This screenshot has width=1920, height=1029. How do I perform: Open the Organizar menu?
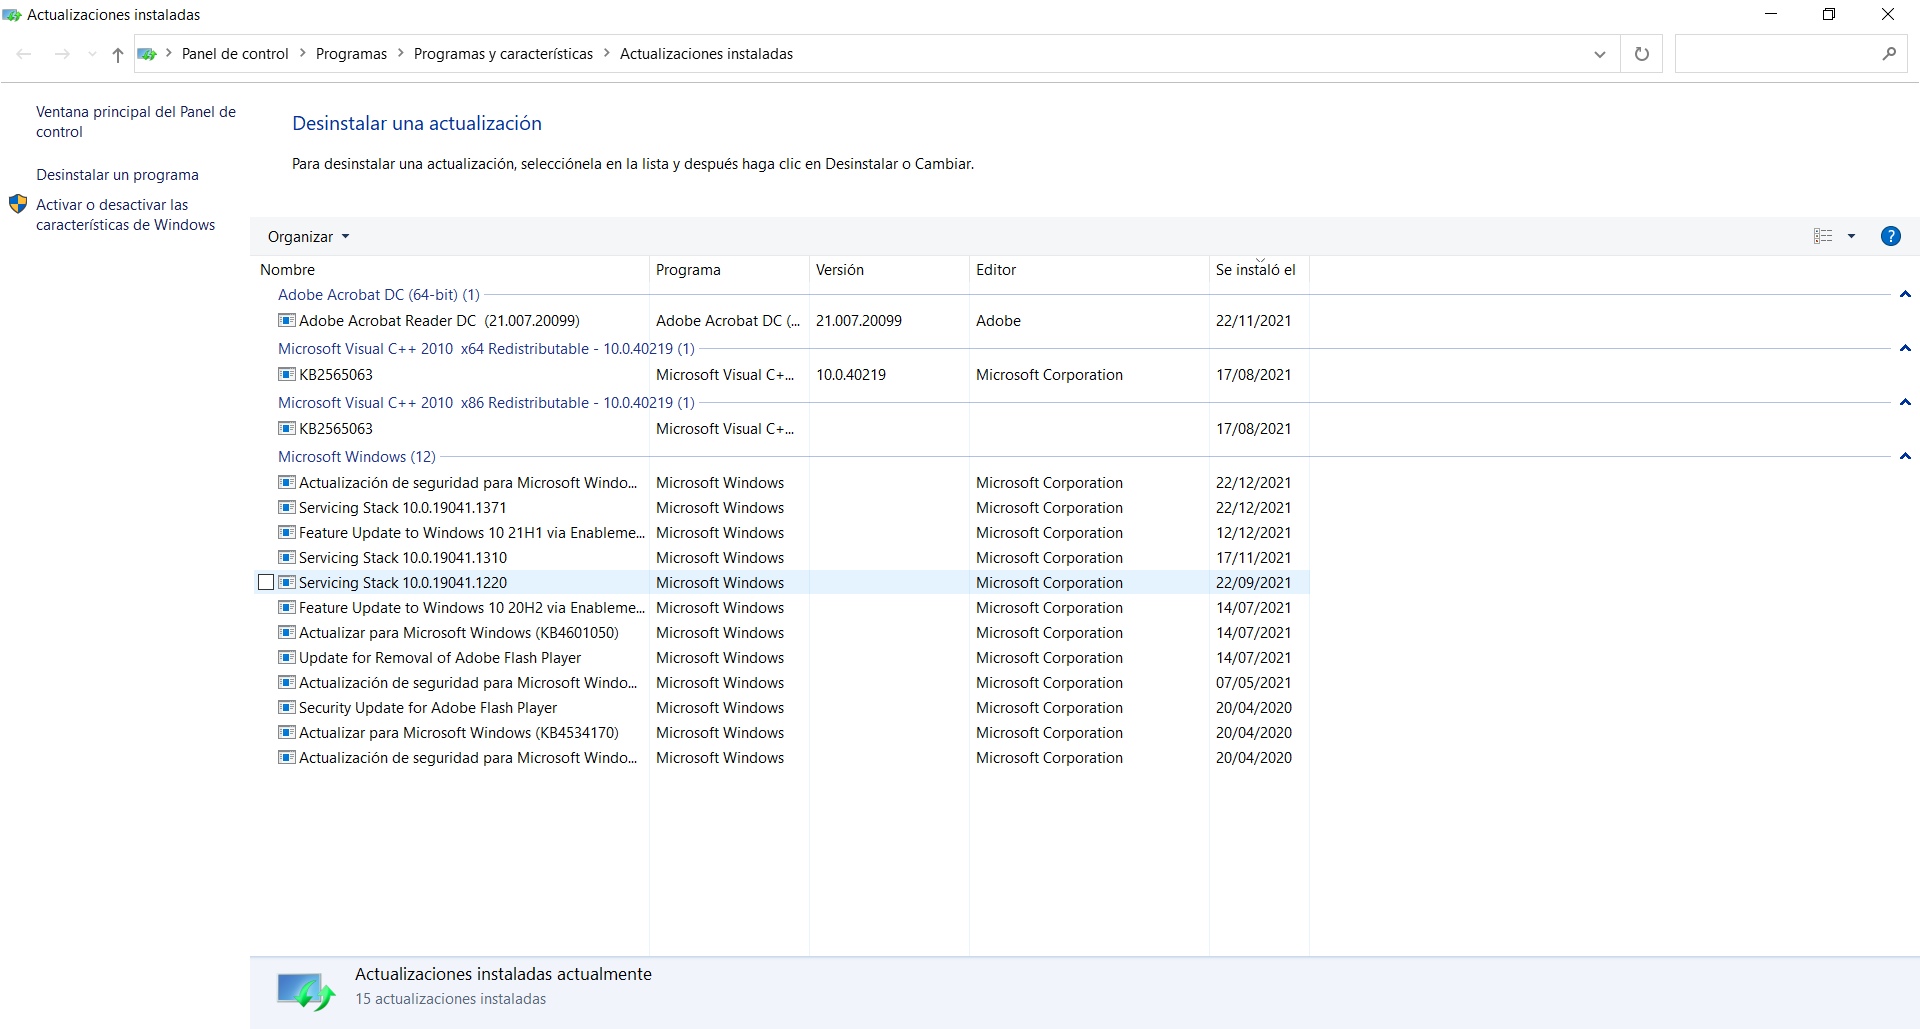point(308,237)
